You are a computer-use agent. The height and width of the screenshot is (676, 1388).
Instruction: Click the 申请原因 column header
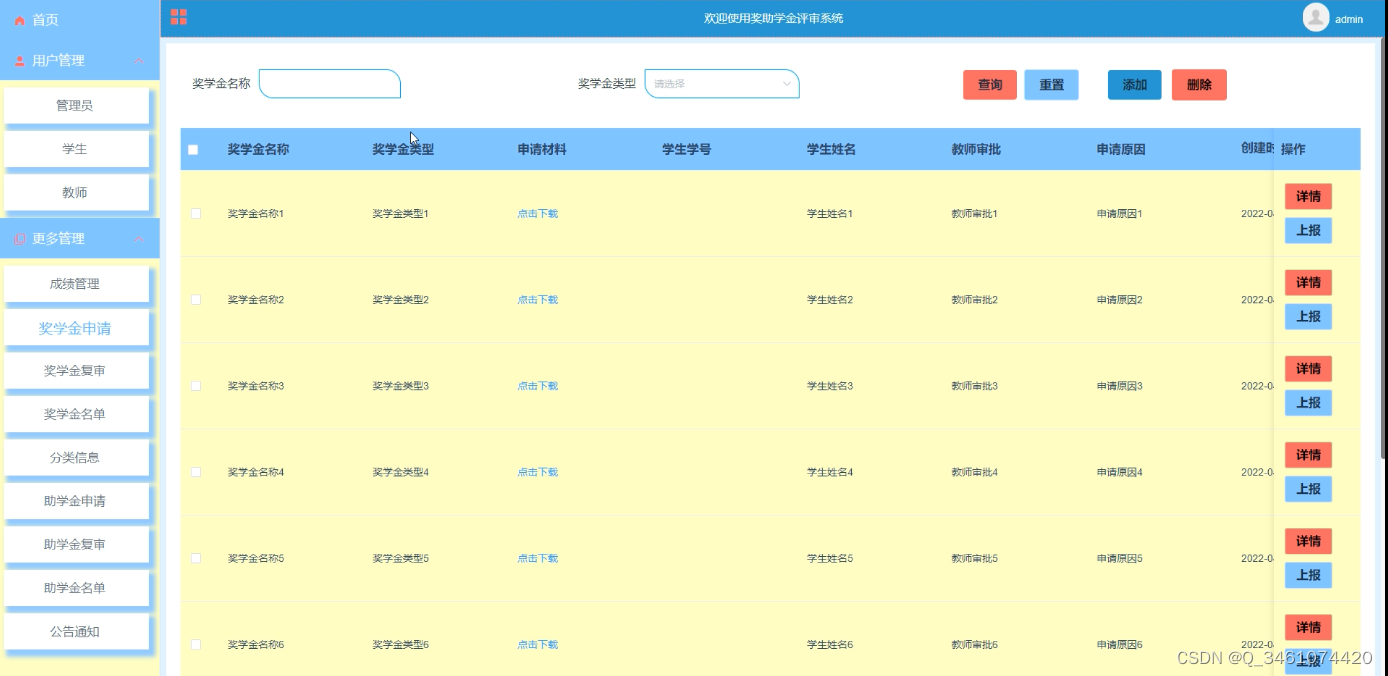pos(1121,150)
